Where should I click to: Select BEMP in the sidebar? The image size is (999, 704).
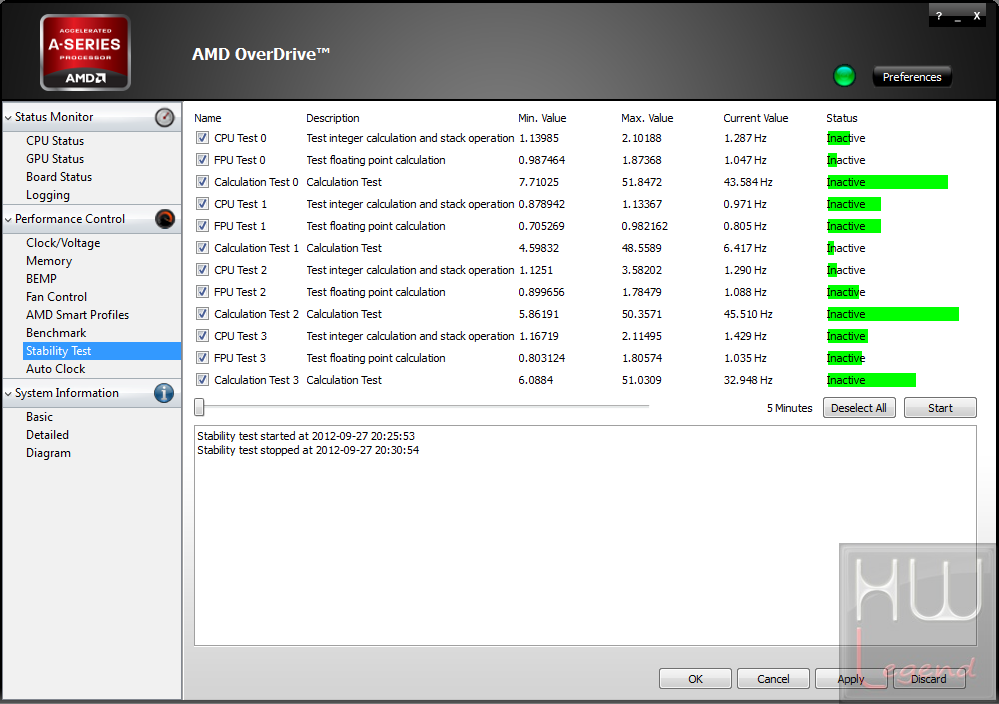(x=41, y=279)
